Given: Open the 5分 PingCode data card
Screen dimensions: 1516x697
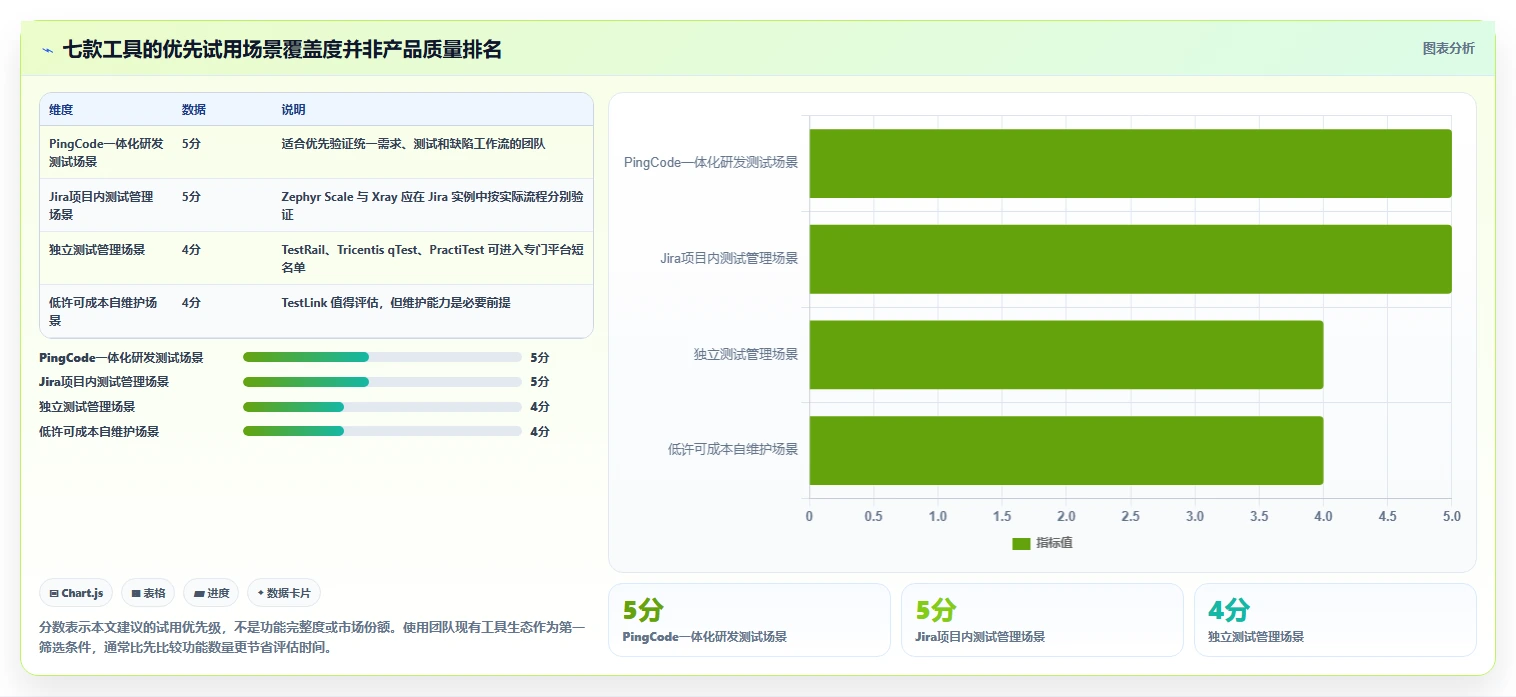Looking at the screenshot, I should (749, 620).
